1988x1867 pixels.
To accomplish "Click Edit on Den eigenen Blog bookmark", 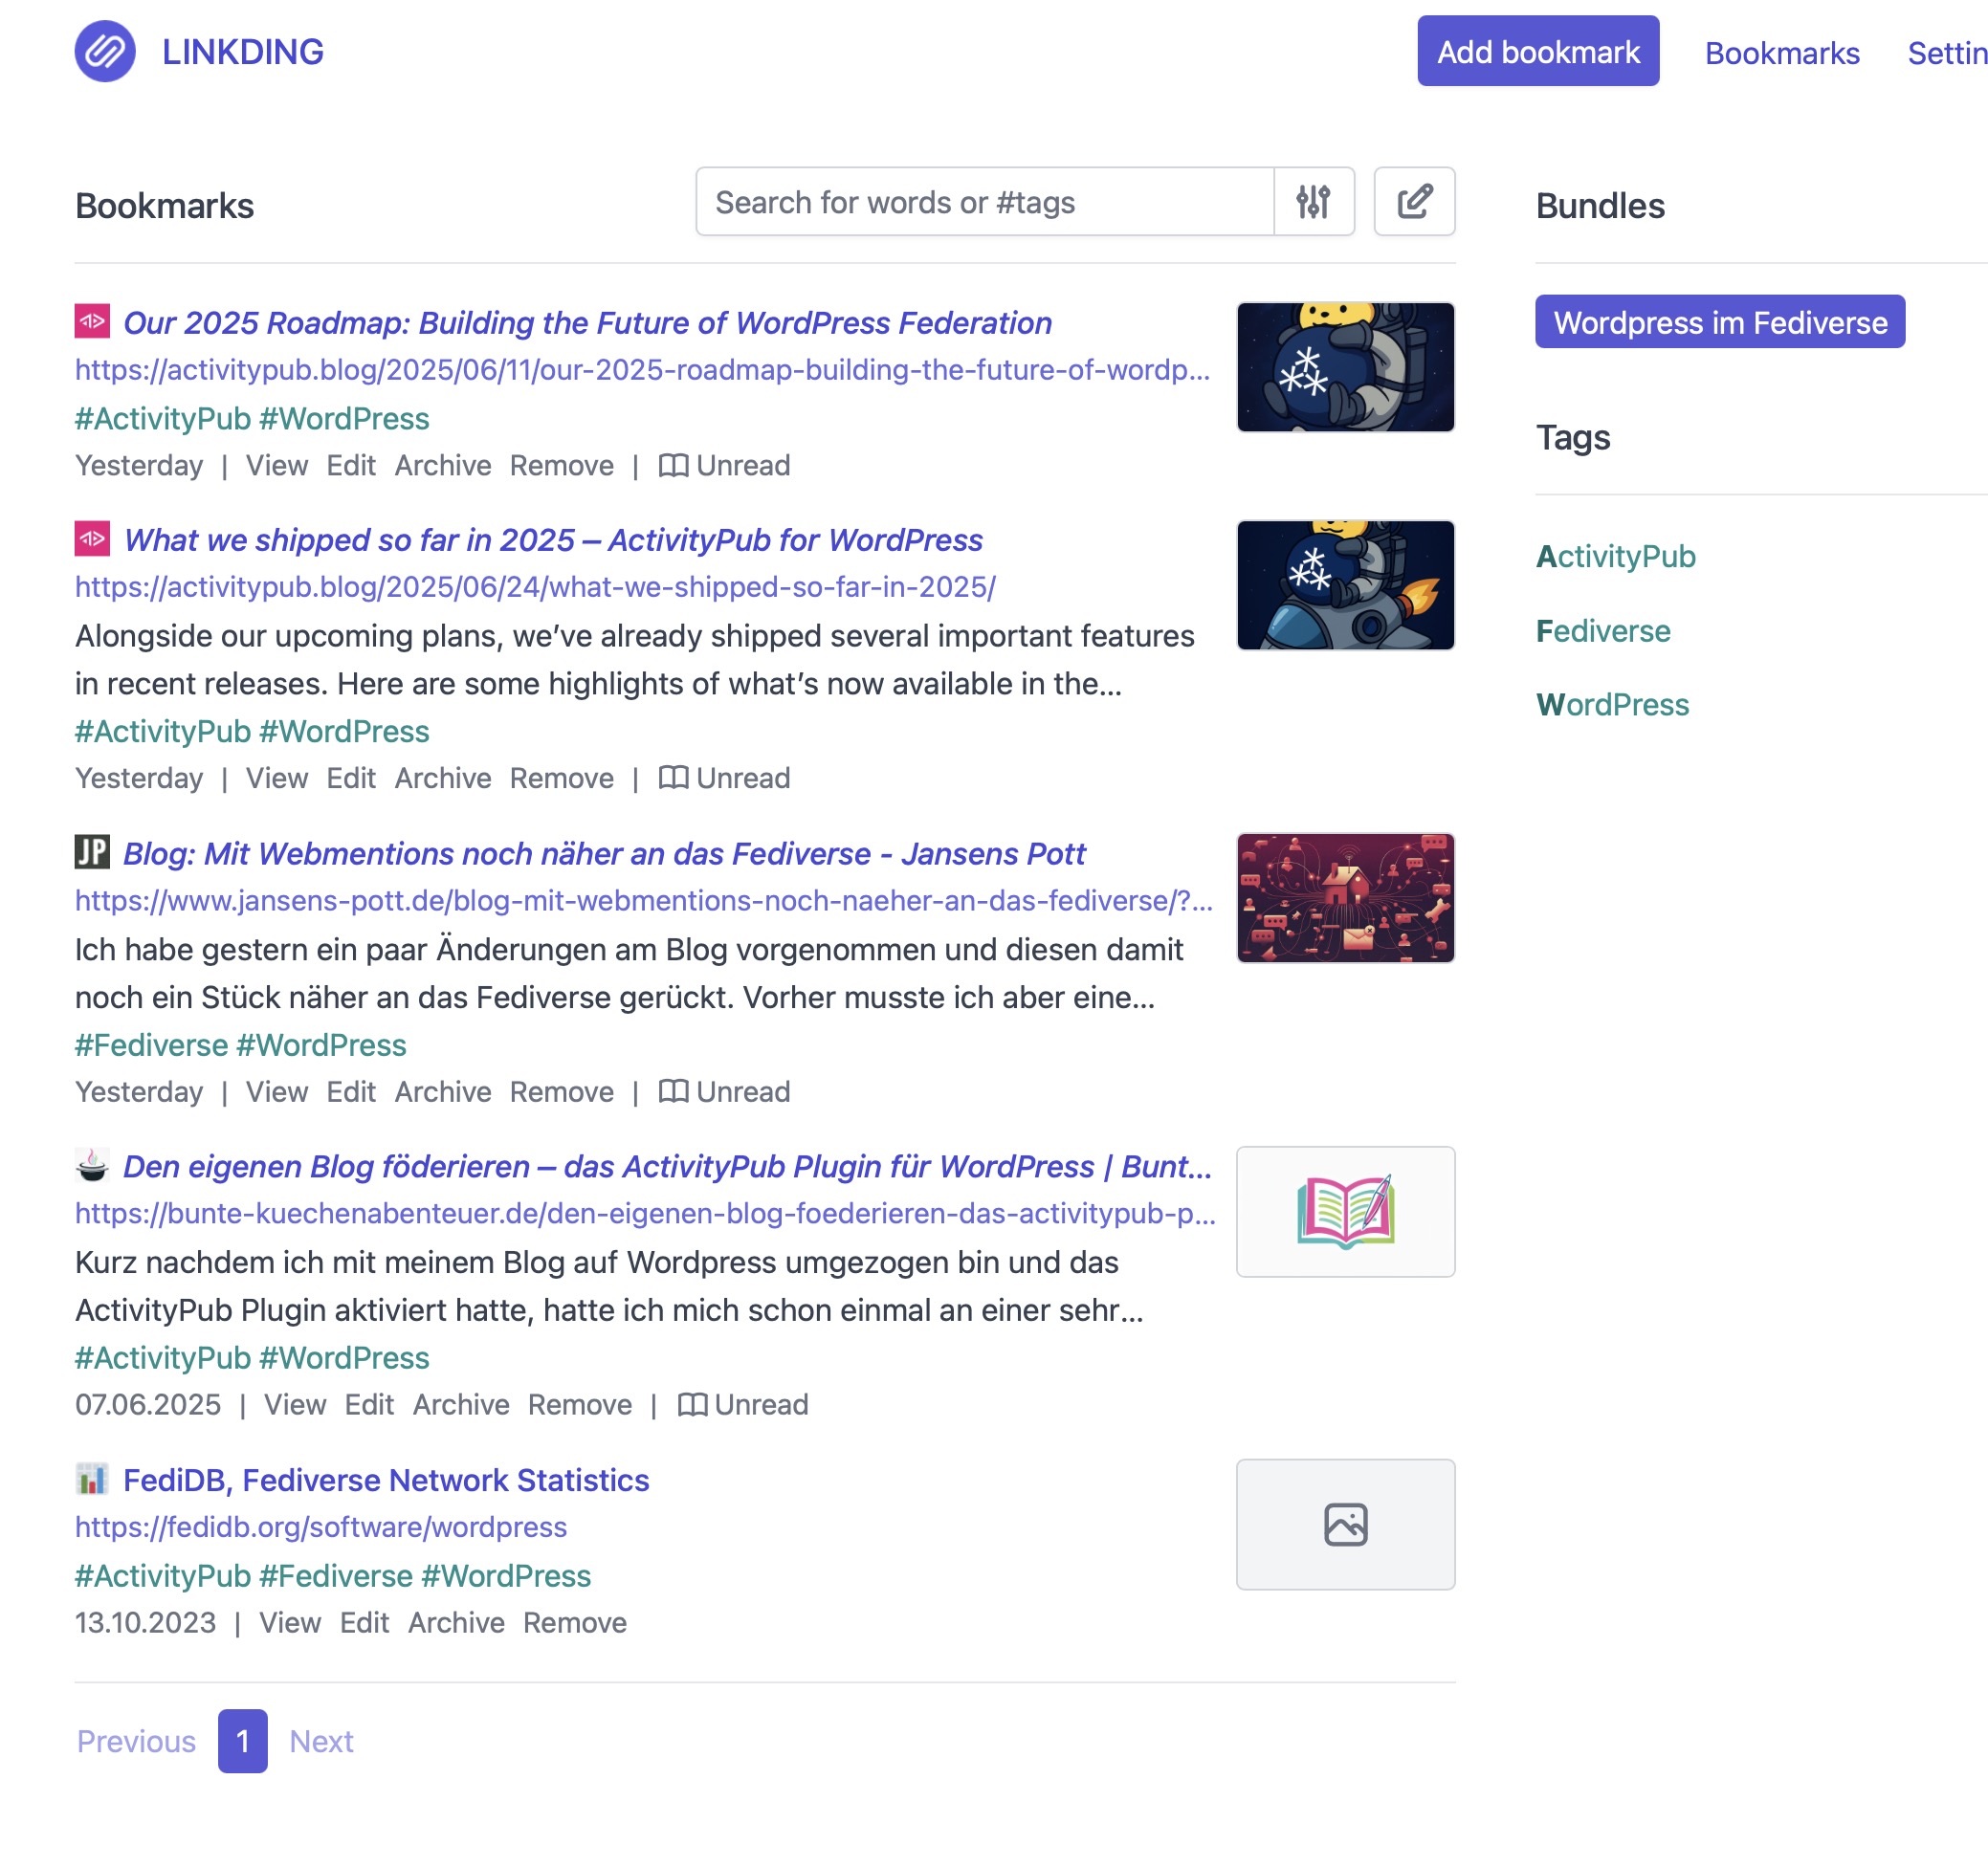I will point(369,1405).
